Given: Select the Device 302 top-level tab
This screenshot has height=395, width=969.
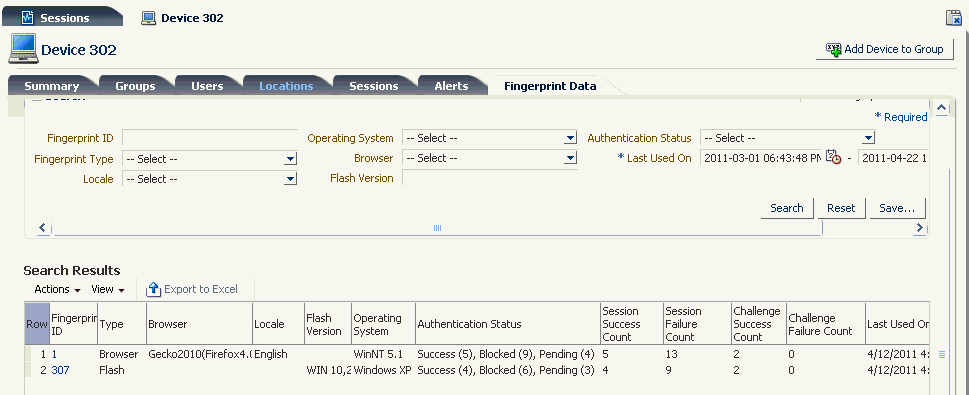Looking at the screenshot, I should tap(183, 18).
